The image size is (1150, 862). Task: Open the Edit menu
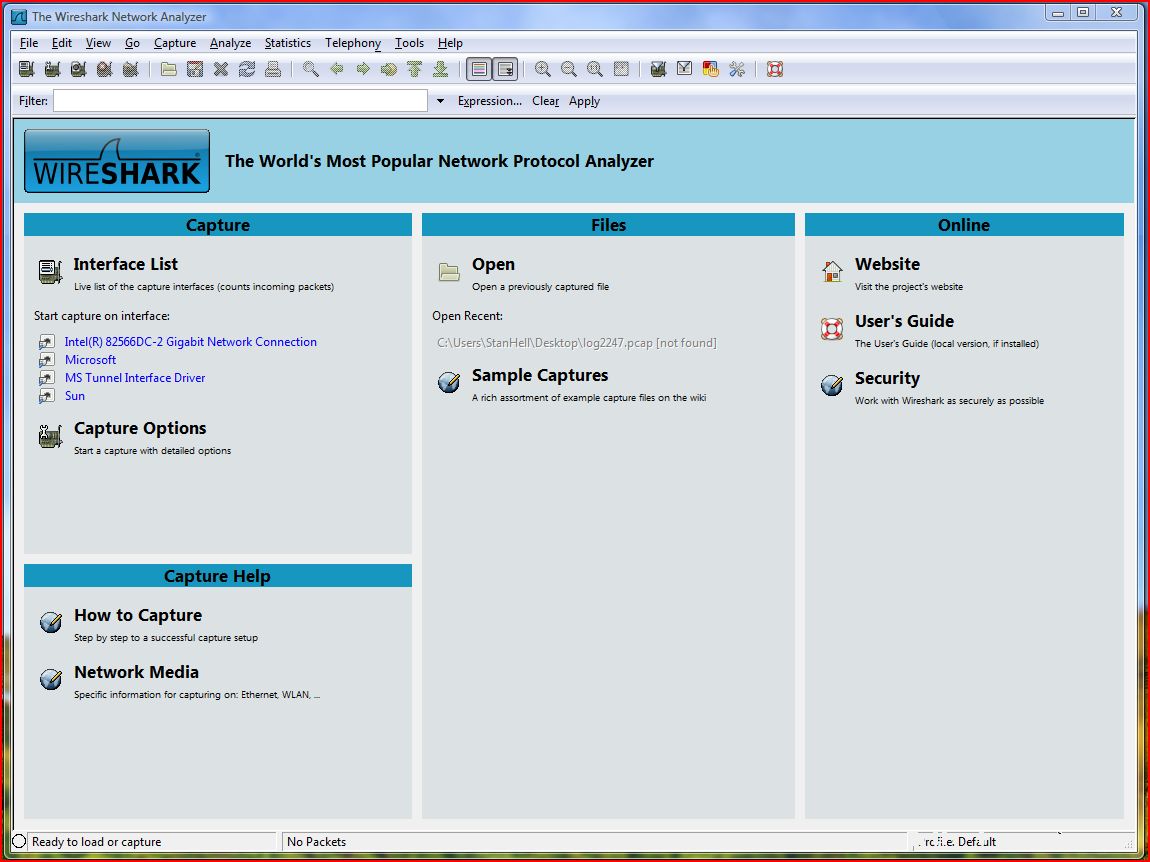62,43
